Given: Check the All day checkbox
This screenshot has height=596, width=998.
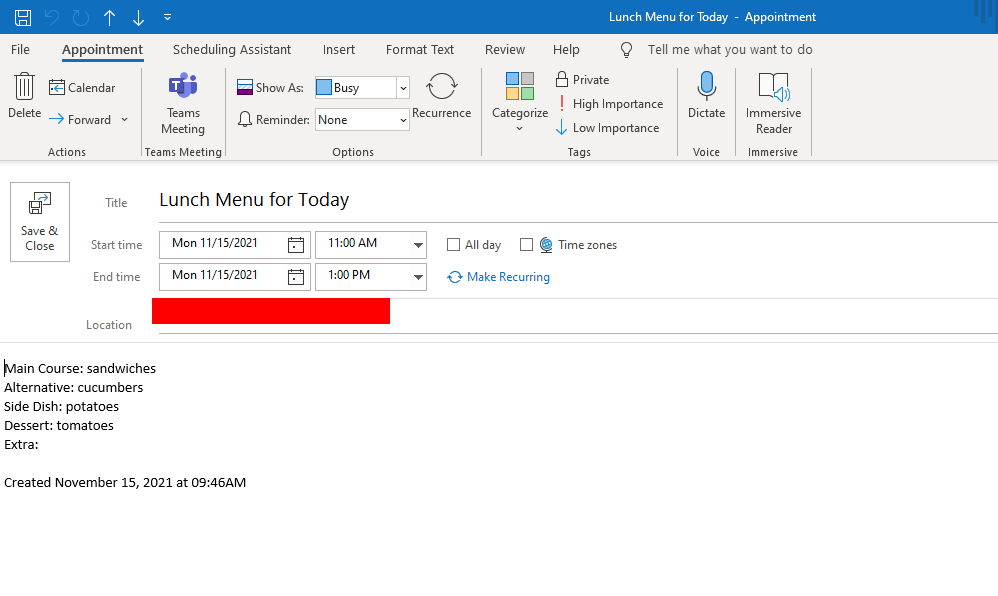Looking at the screenshot, I should (453, 245).
